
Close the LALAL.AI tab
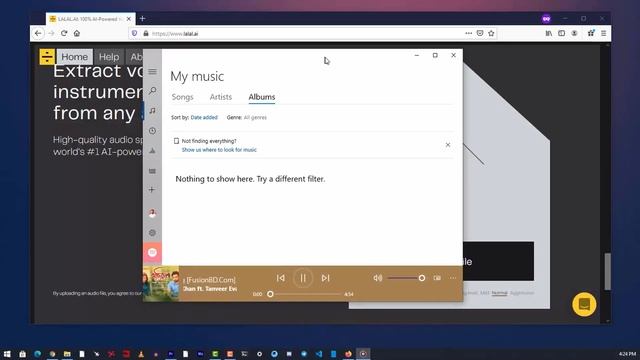129,19
